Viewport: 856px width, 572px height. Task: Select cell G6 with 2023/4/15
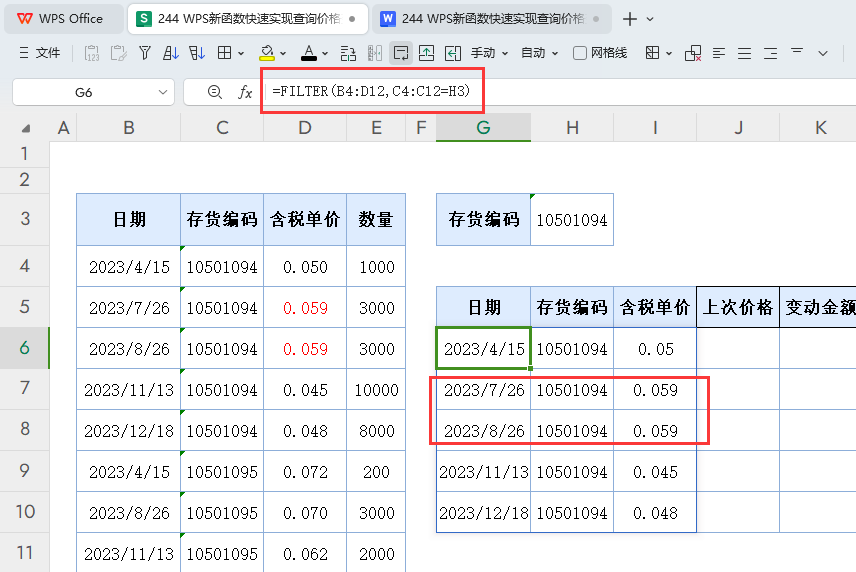tap(484, 348)
